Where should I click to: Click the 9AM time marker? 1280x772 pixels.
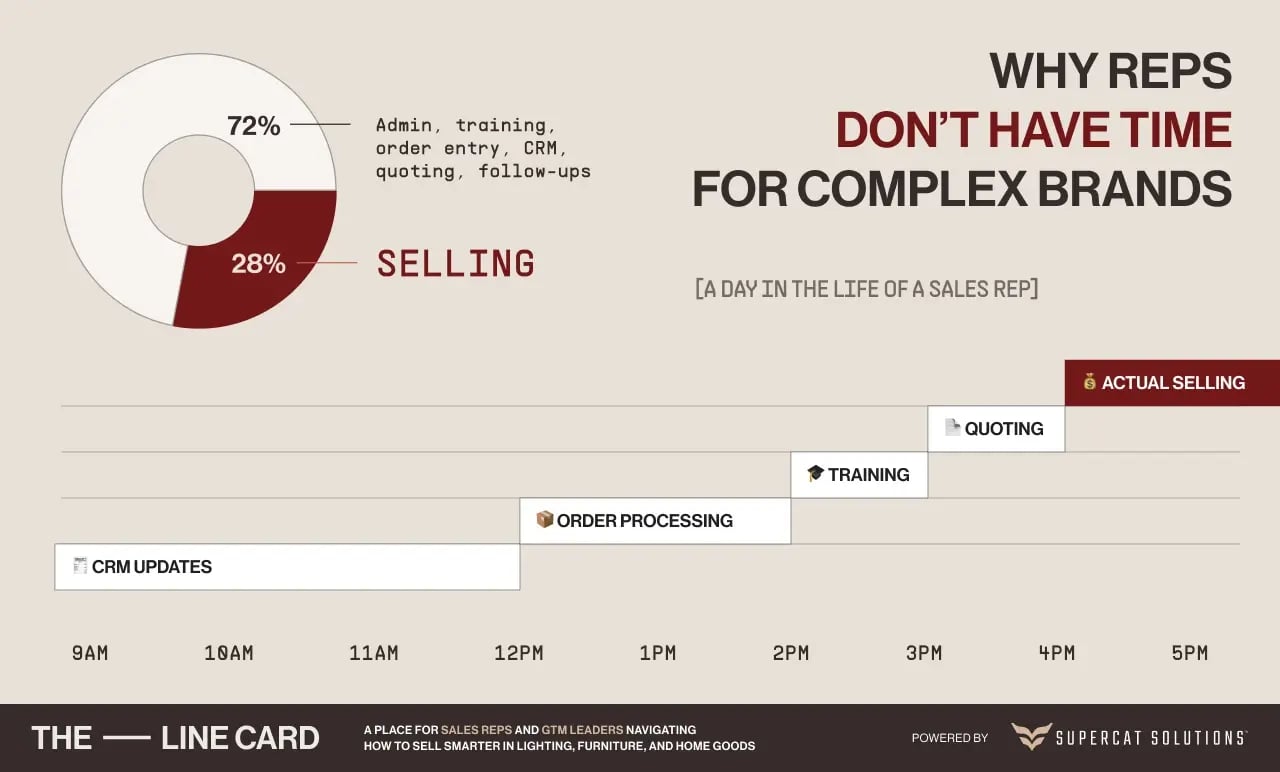pyautogui.click(x=89, y=654)
